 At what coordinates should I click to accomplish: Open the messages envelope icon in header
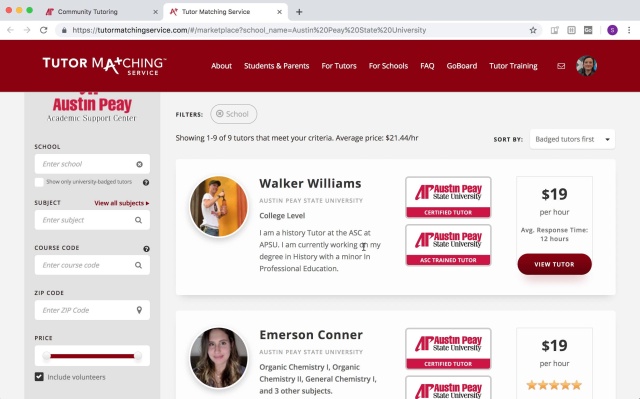click(x=561, y=66)
